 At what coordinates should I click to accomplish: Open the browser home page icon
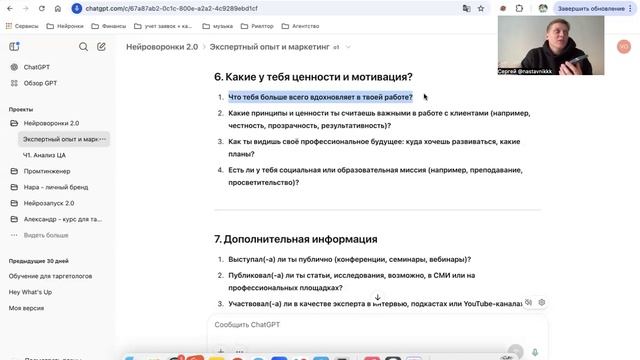click(x=58, y=9)
